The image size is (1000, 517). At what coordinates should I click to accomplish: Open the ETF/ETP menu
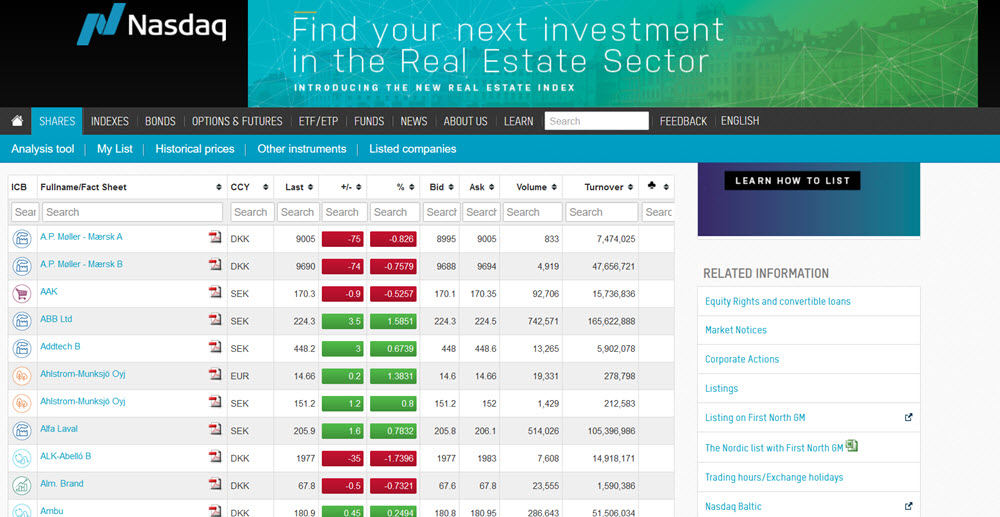coord(318,121)
